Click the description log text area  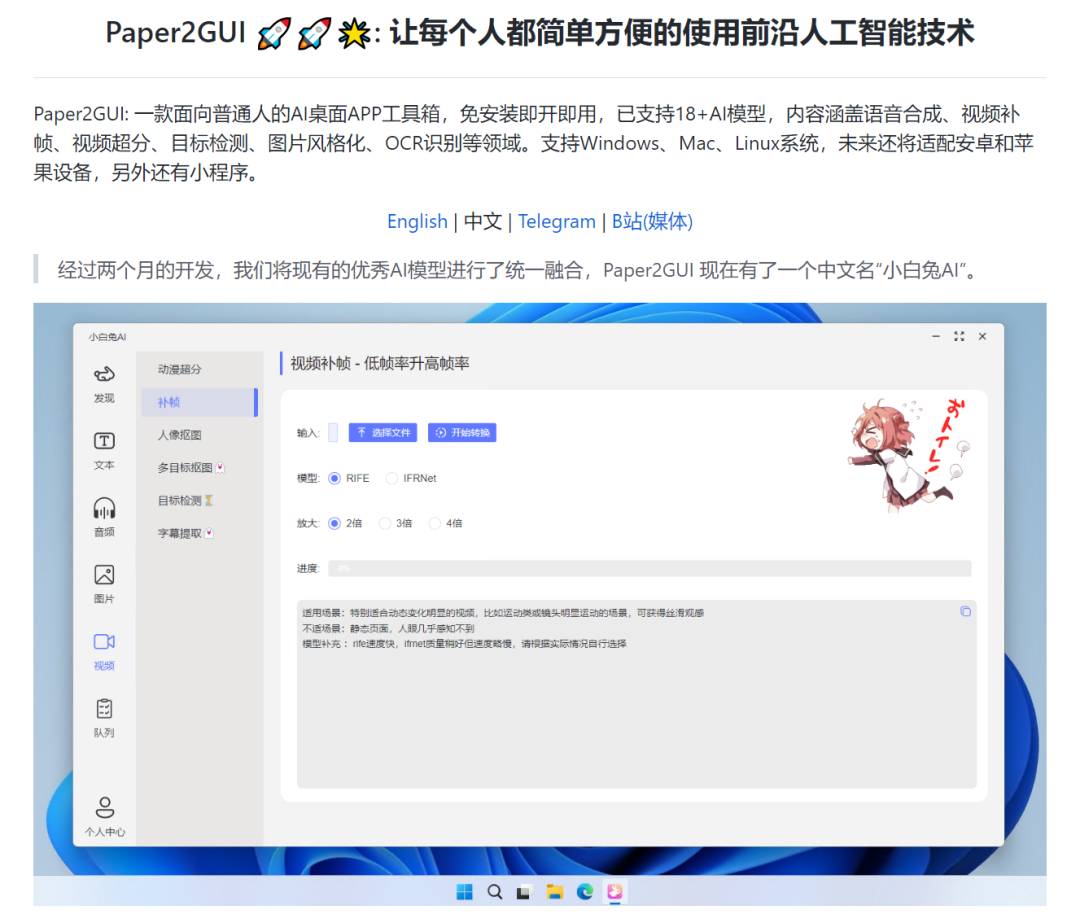(x=636, y=694)
